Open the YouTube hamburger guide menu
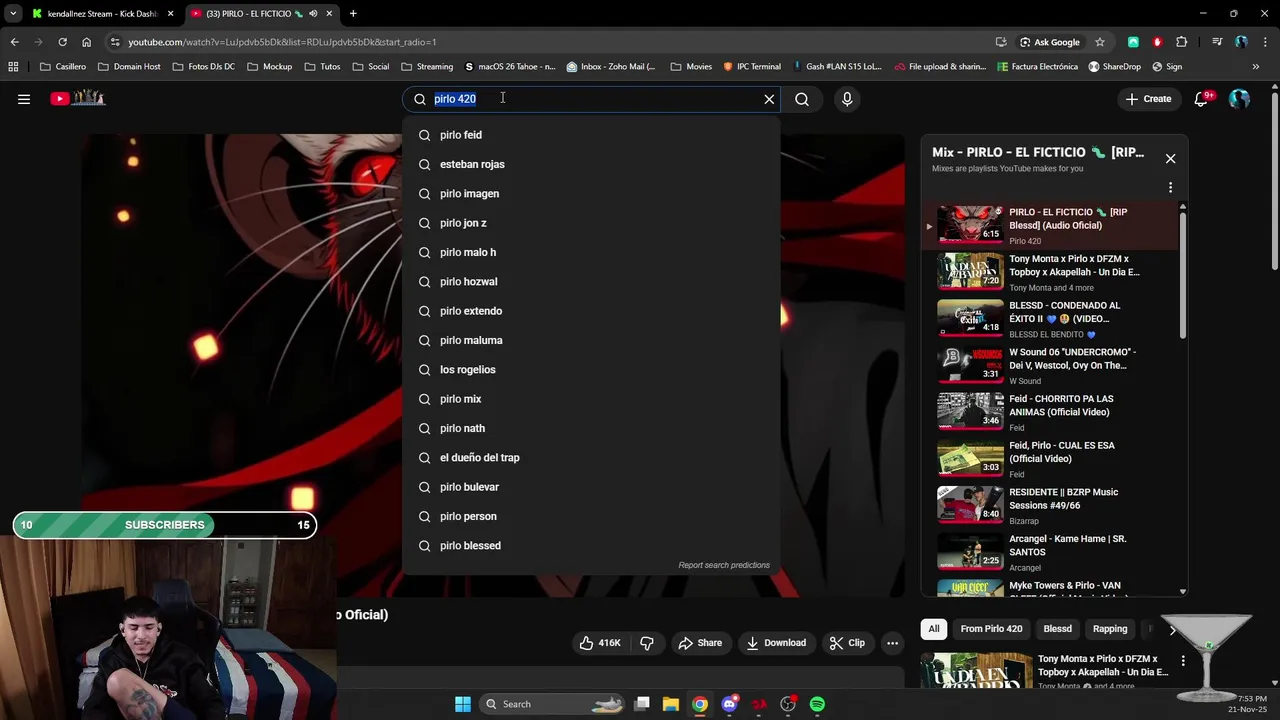The width and height of the screenshot is (1280, 720). (x=24, y=99)
